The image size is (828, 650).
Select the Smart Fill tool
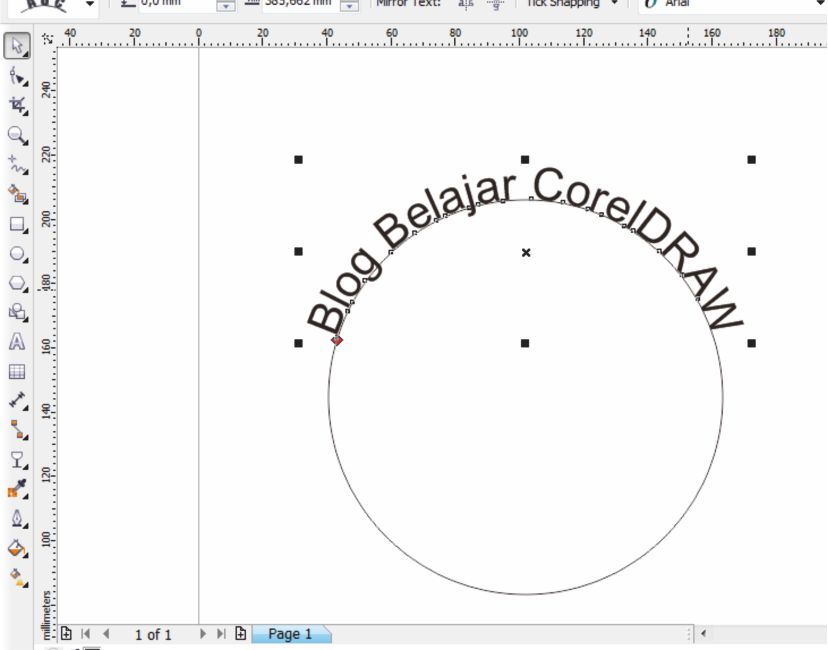click(17, 194)
